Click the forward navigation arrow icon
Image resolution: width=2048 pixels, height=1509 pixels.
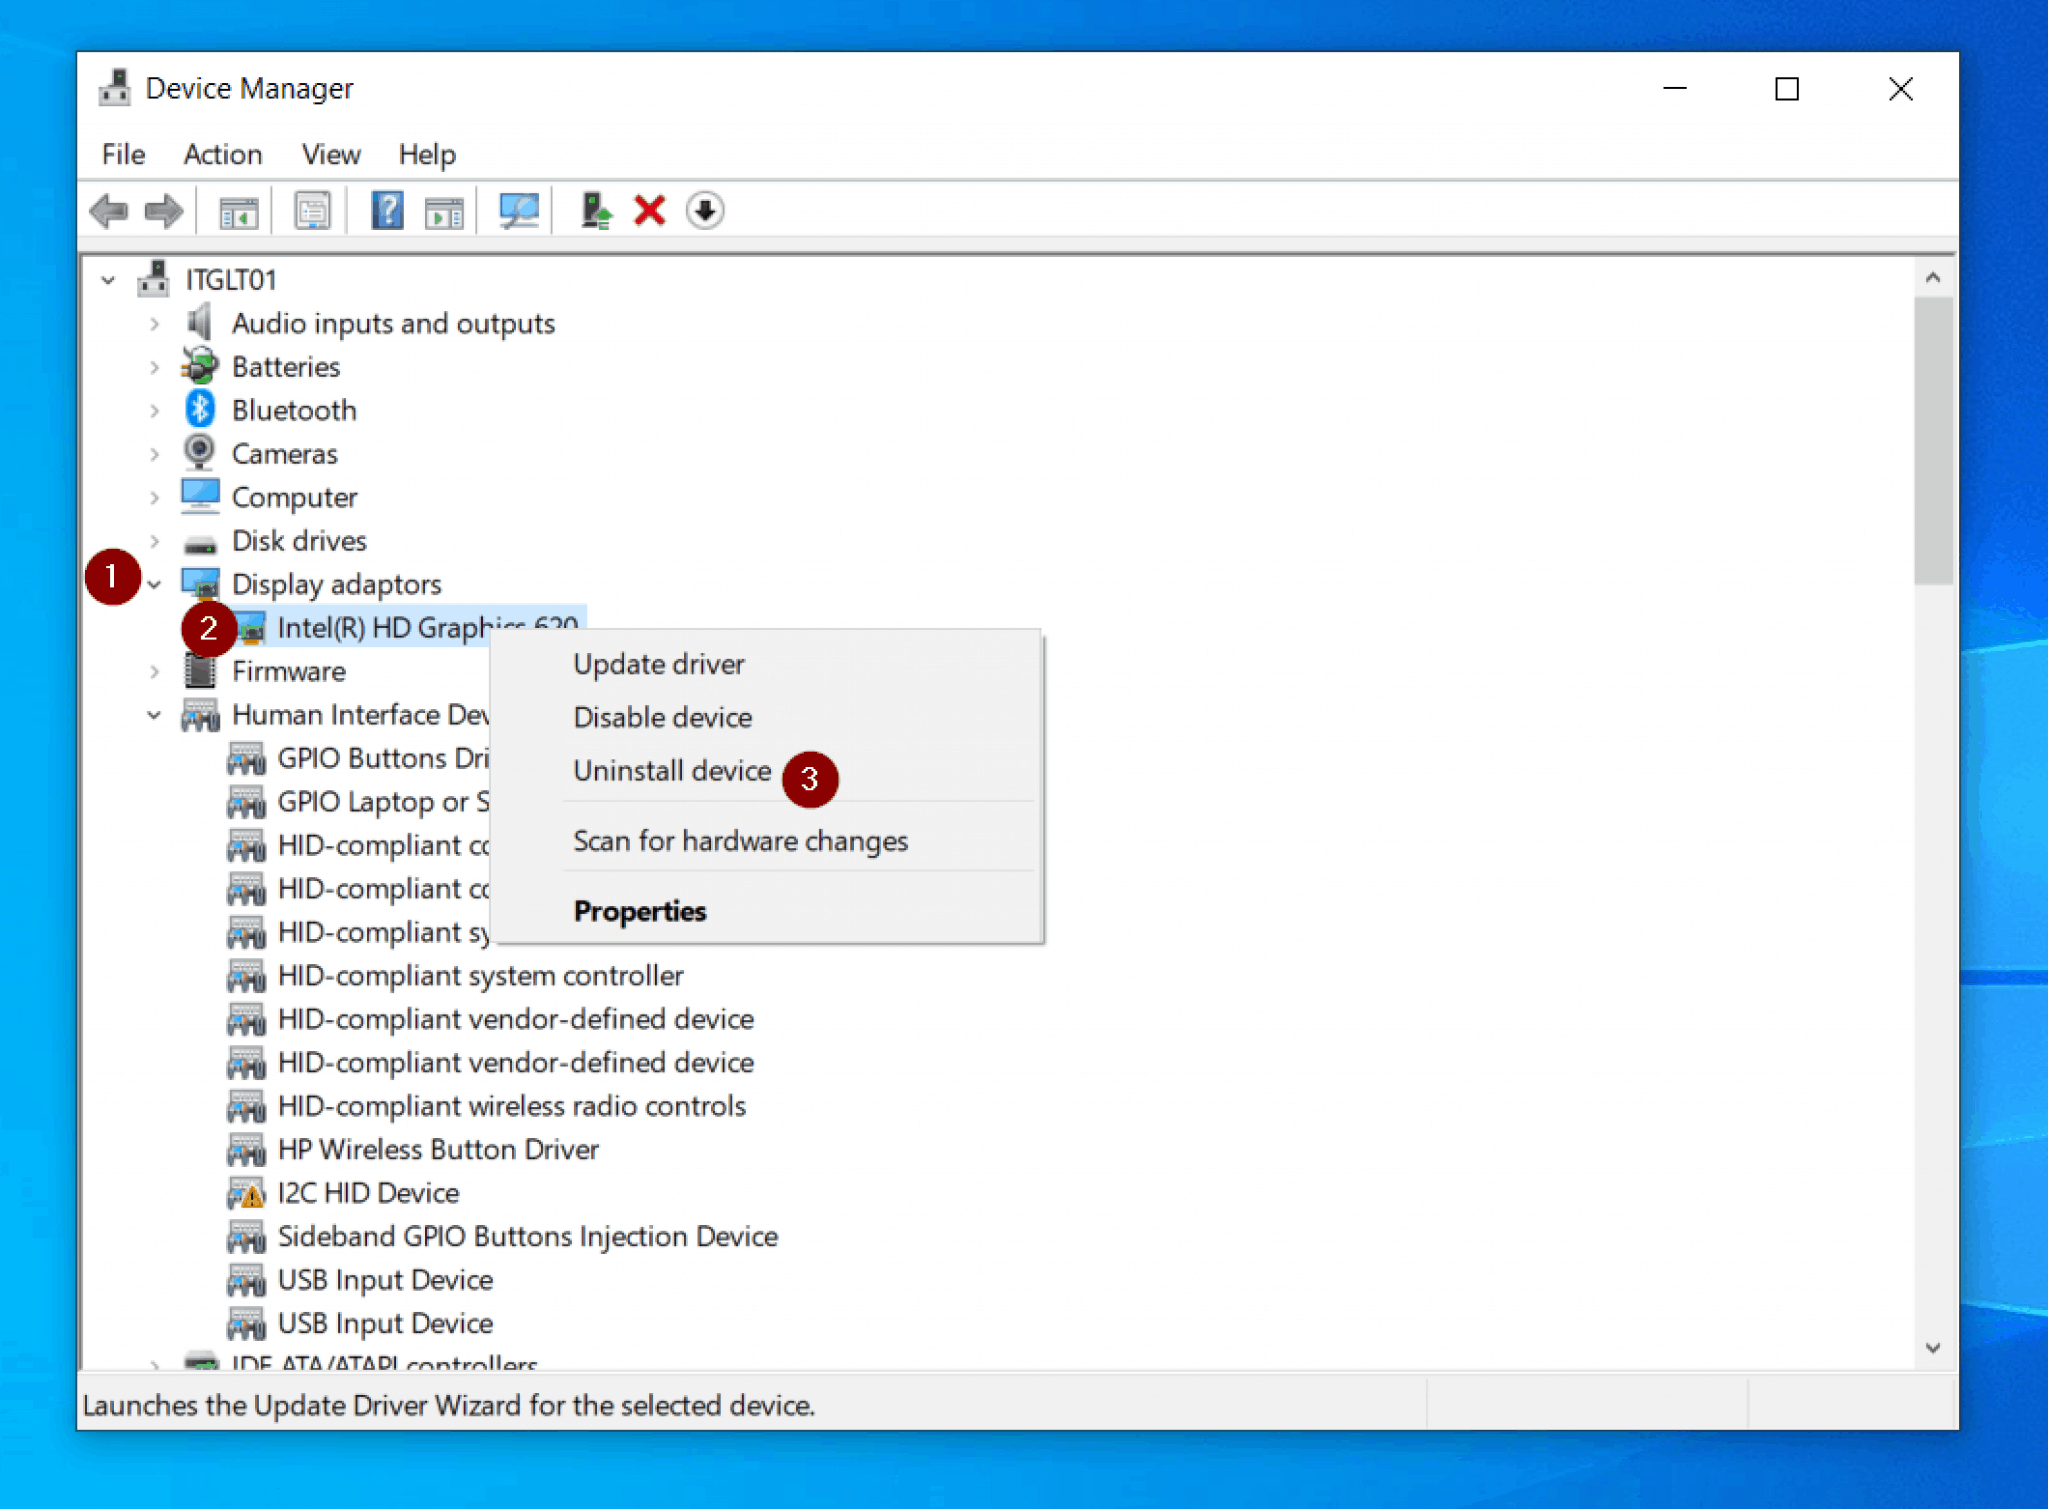click(x=163, y=209)
